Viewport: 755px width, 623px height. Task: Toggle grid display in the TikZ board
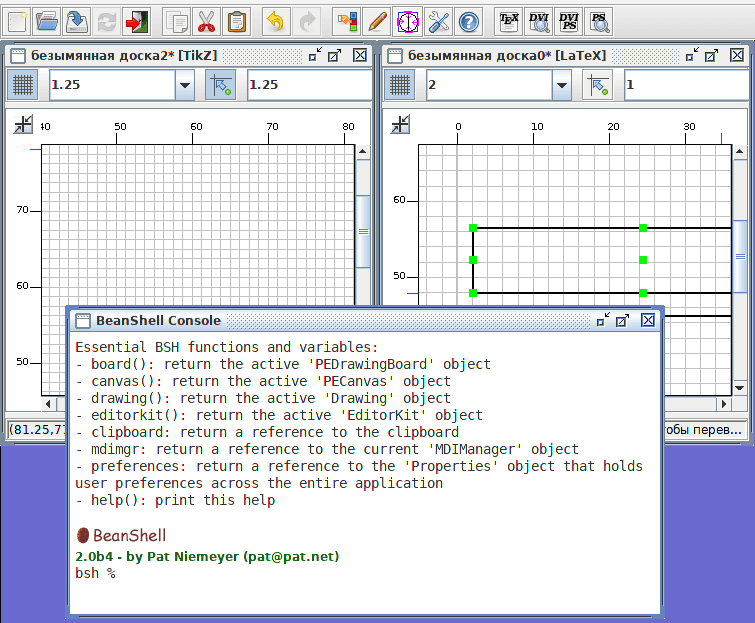[22, 85]
